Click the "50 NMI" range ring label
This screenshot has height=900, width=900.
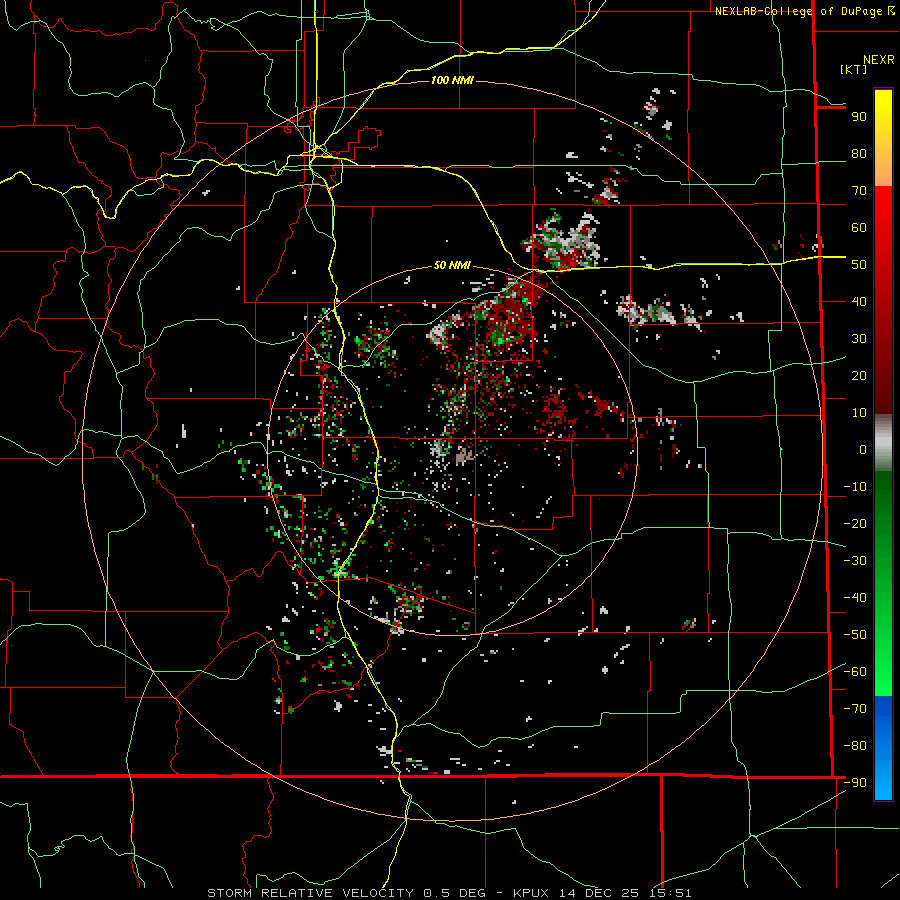pos(452,265)
